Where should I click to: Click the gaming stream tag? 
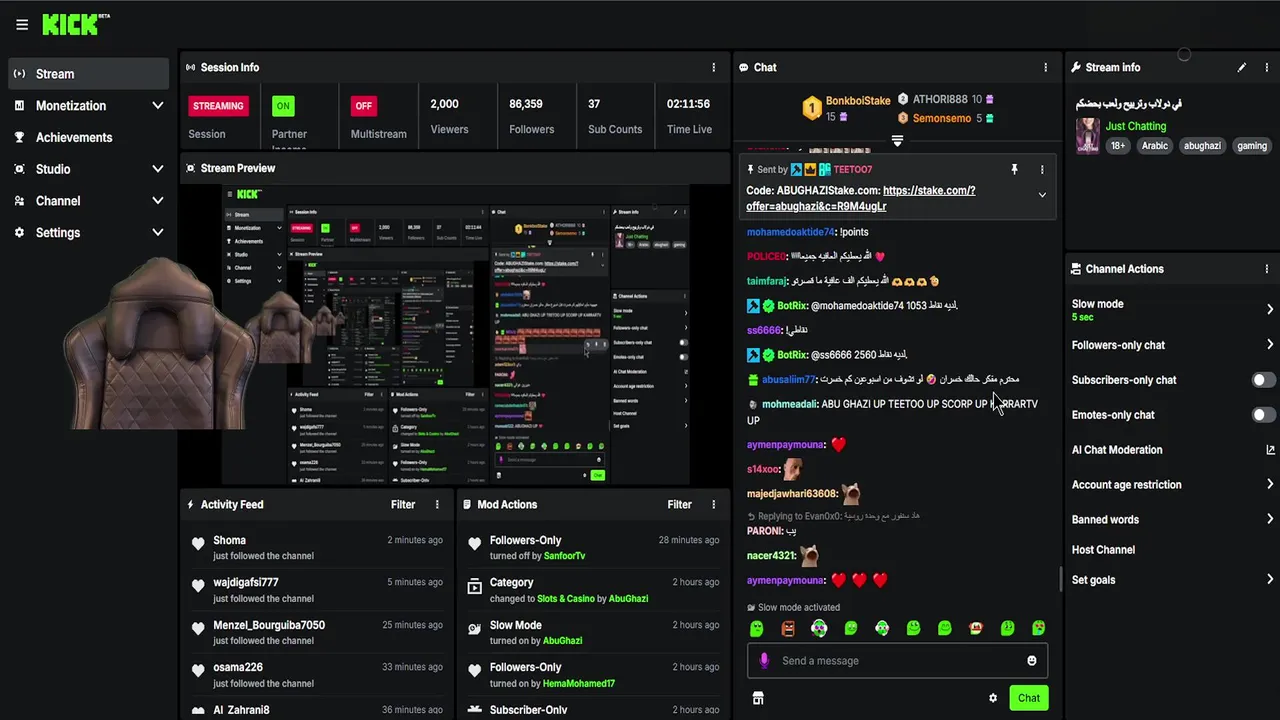coord(1252,146)
